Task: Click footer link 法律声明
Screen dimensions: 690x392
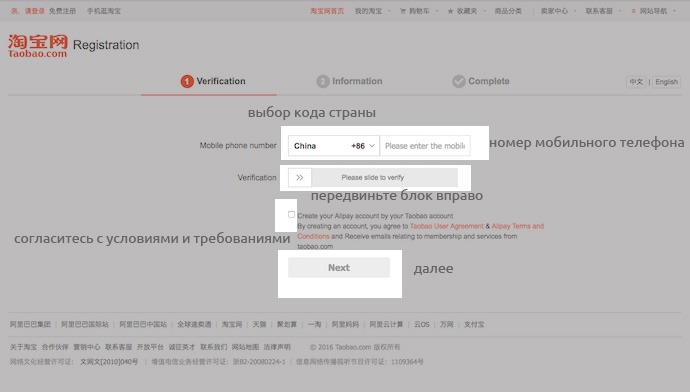Action: tap(277, 347)
